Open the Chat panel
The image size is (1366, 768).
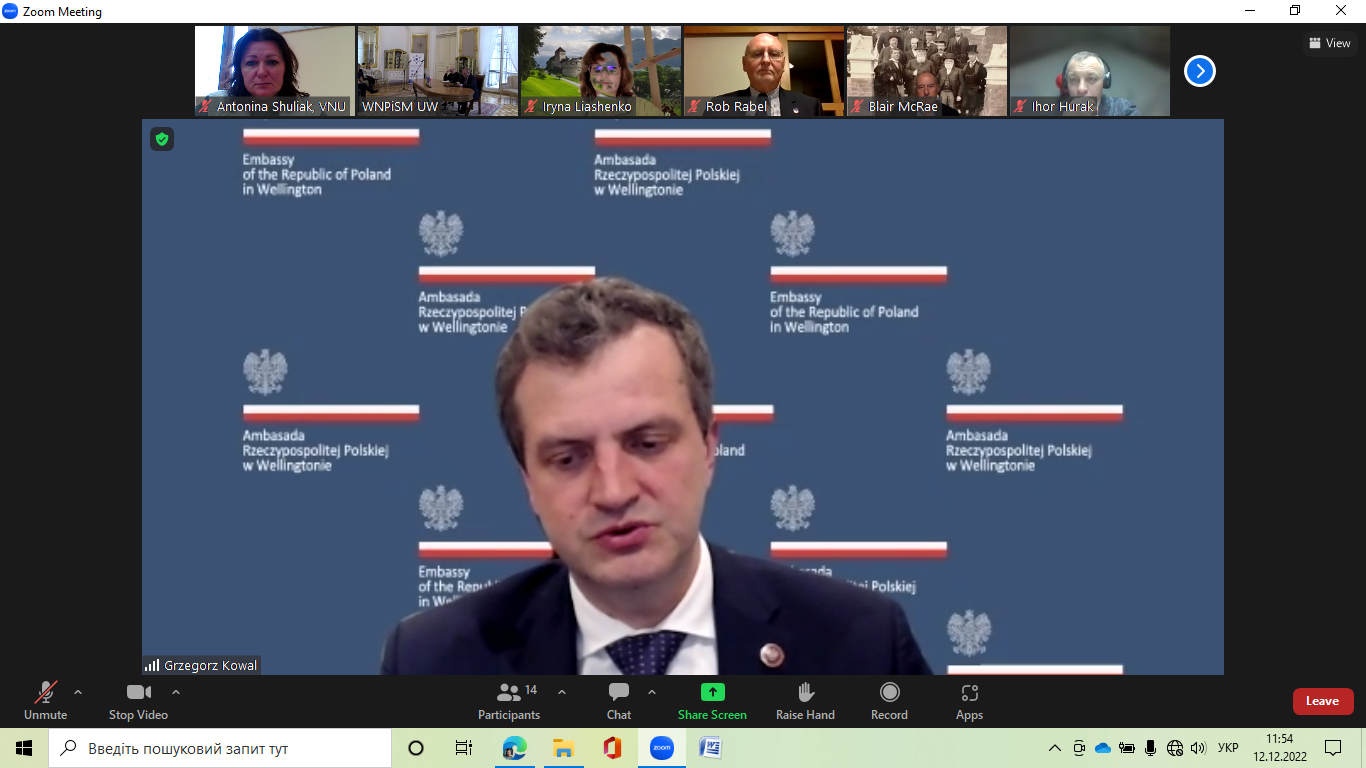[618, 700]
